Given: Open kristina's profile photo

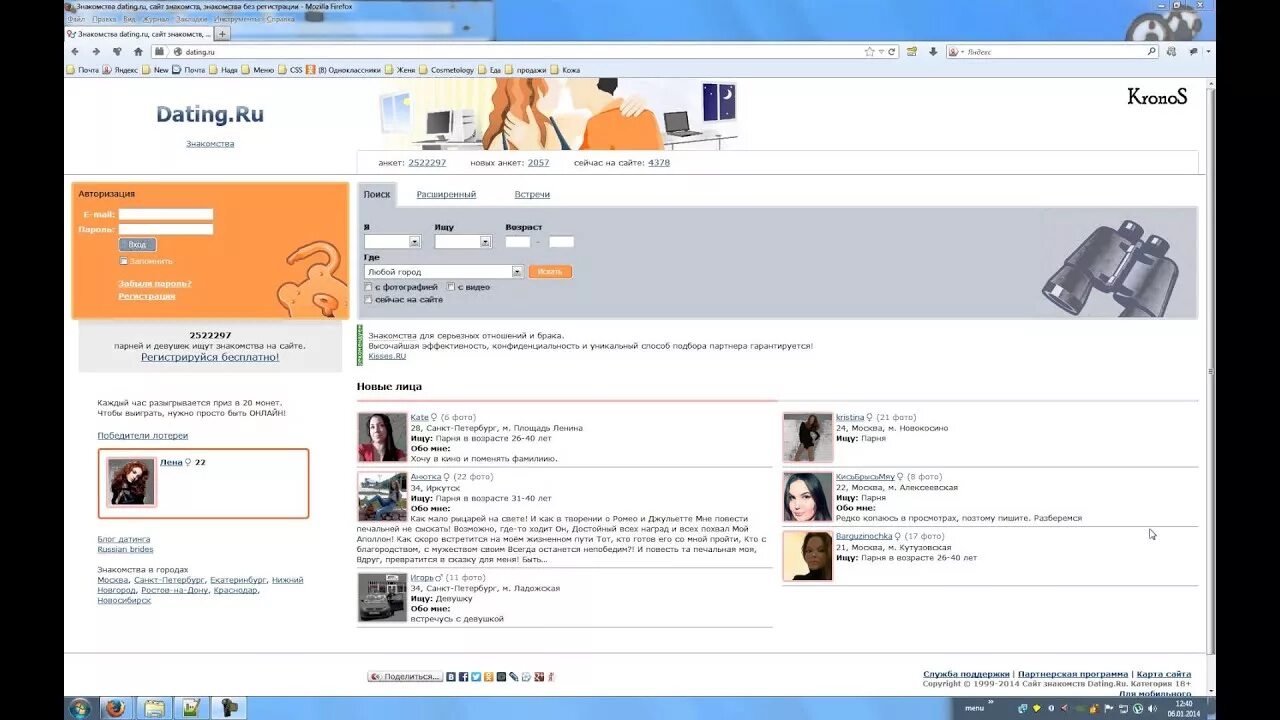Looking at the screenshot, I should tap(808, 437).
